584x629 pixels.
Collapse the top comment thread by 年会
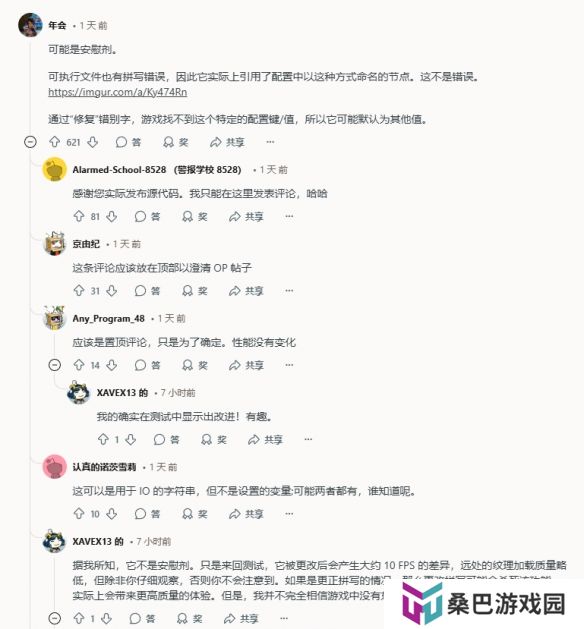(30, 142)
